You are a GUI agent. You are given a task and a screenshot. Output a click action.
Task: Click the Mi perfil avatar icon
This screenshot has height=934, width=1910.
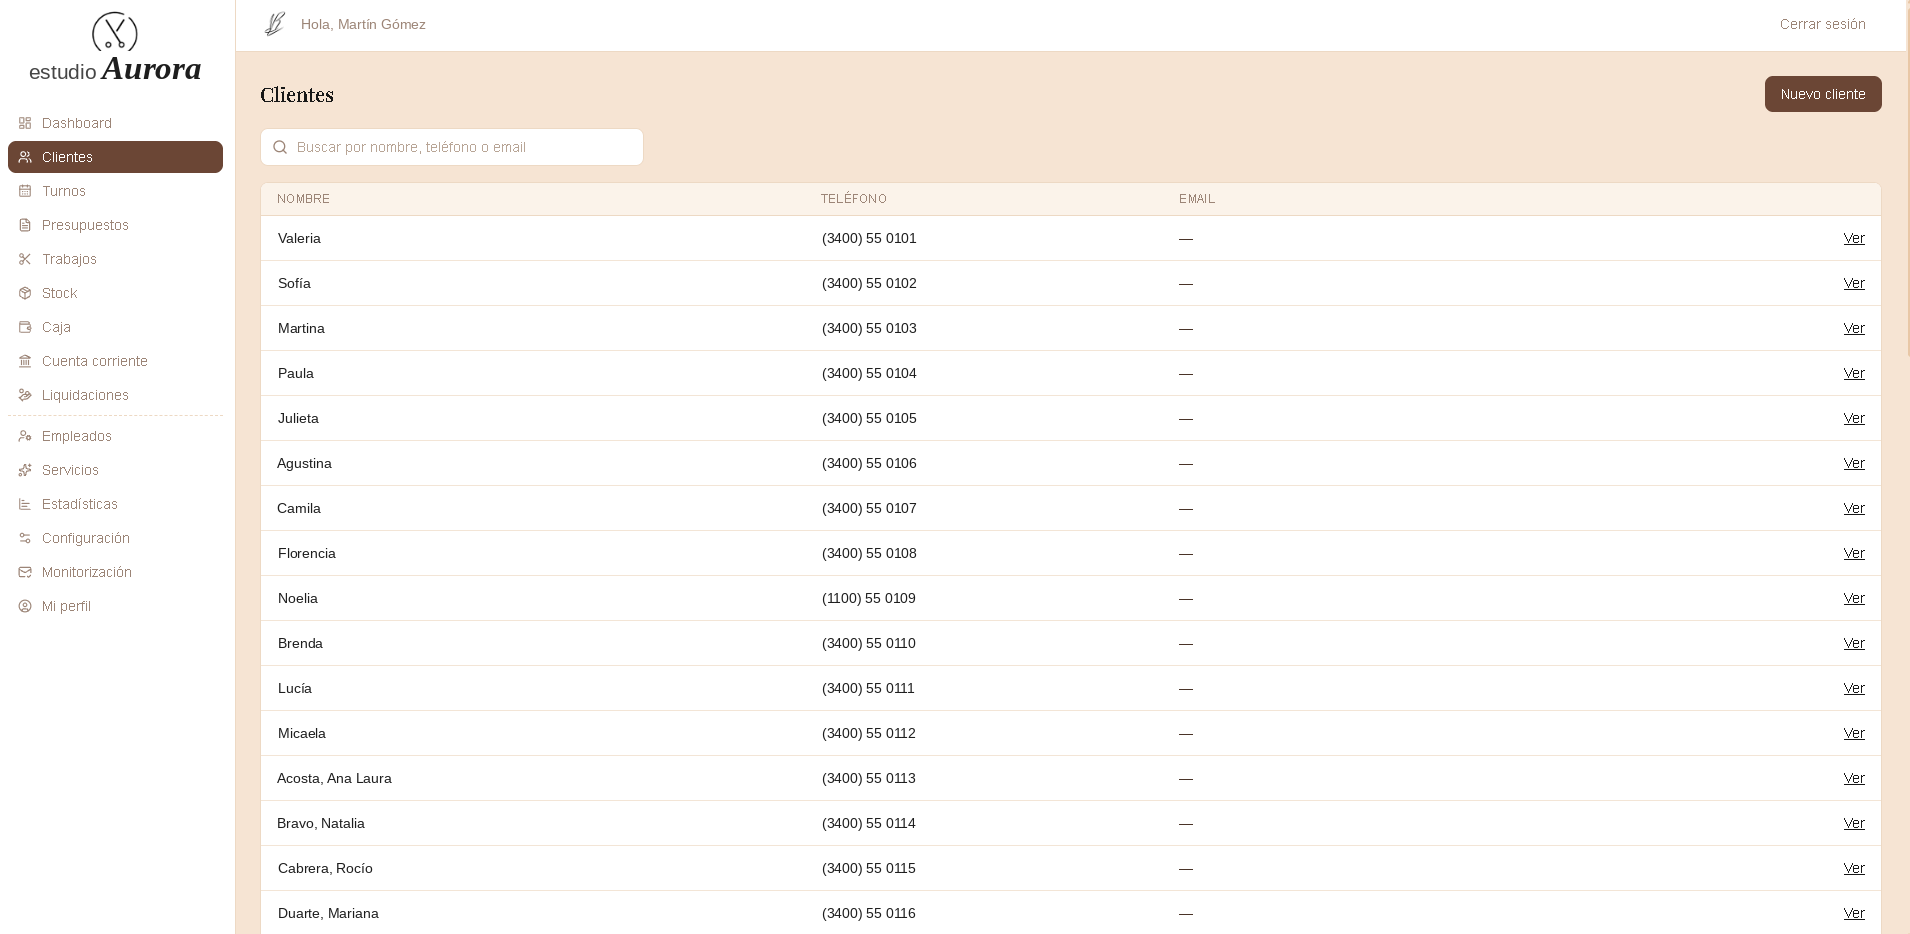pyautogui.click(x=25, y=606)
